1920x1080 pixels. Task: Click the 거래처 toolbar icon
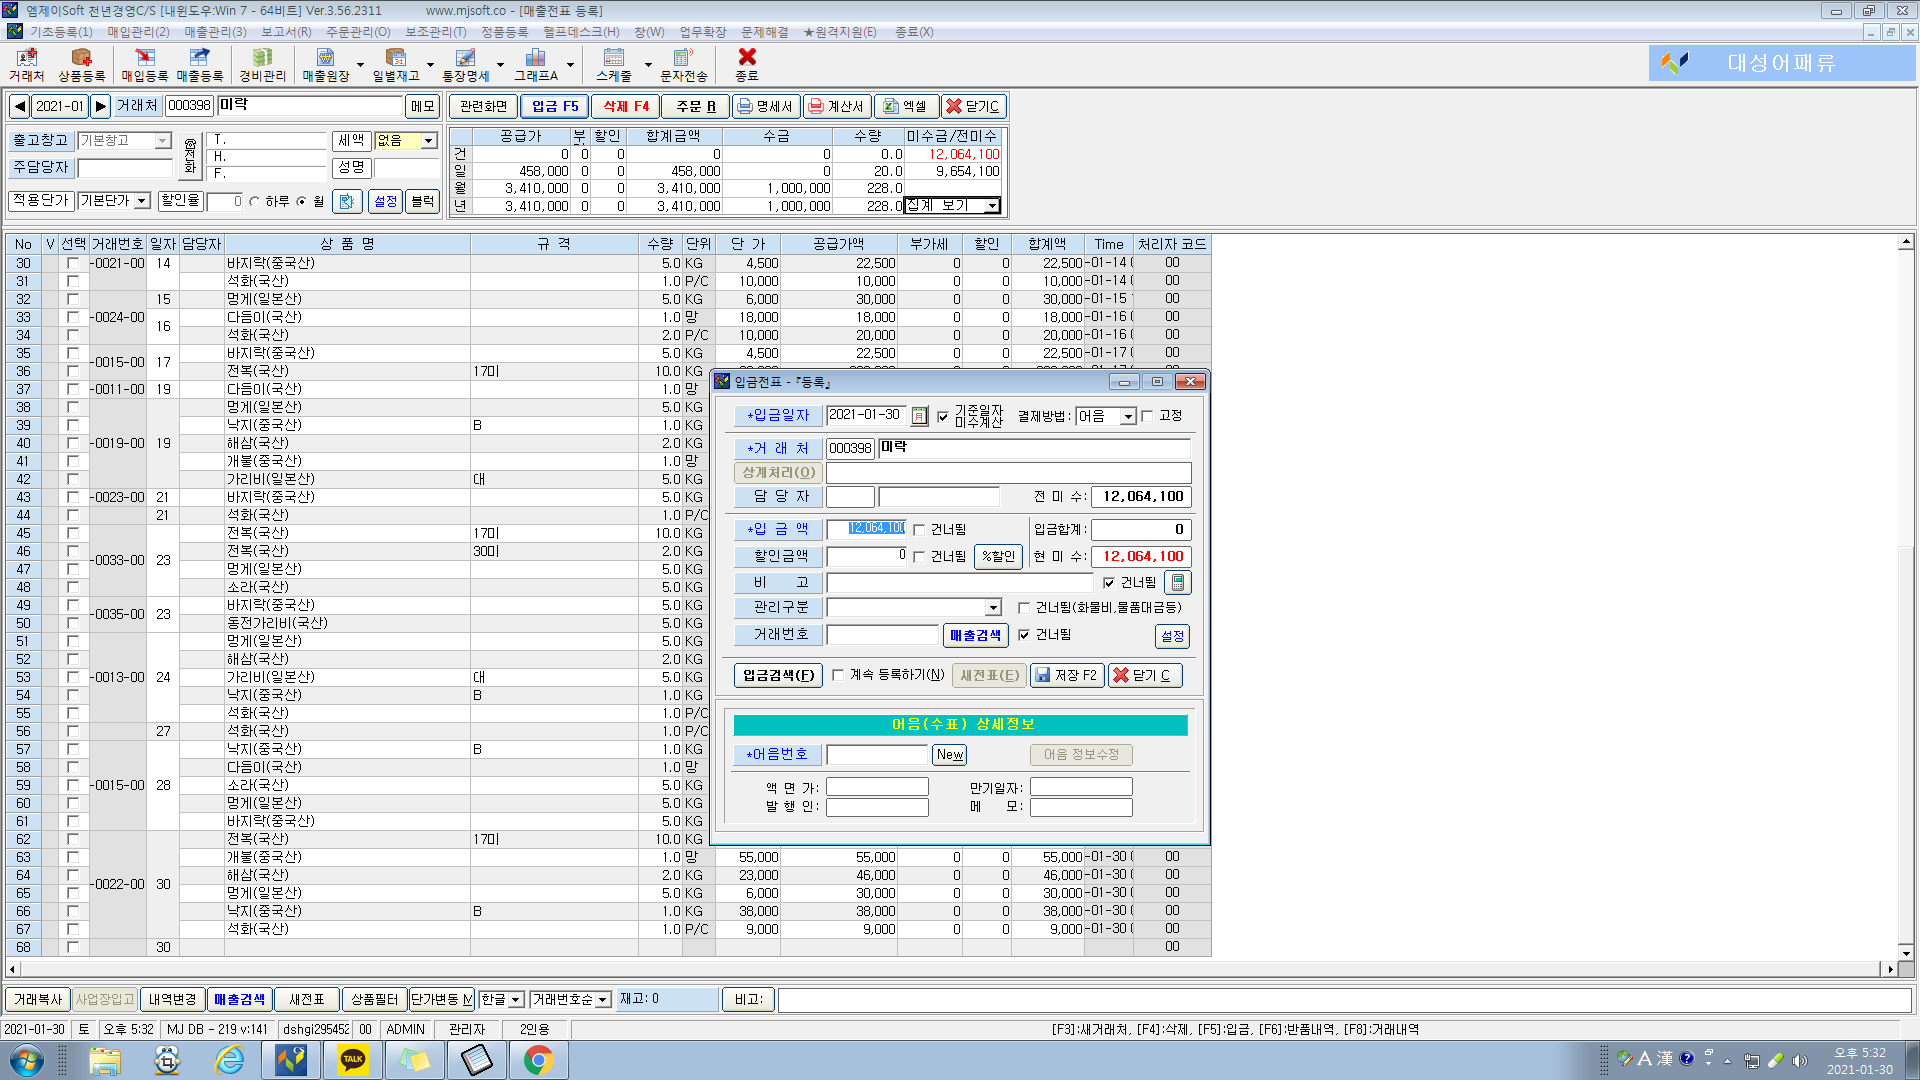(27, 64)
